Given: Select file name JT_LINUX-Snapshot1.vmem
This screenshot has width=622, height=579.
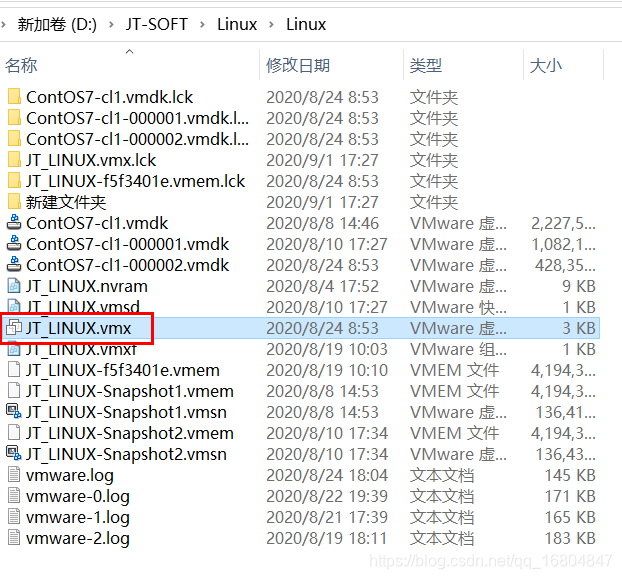Looking at the screenshot, I should tap(130, 391).
